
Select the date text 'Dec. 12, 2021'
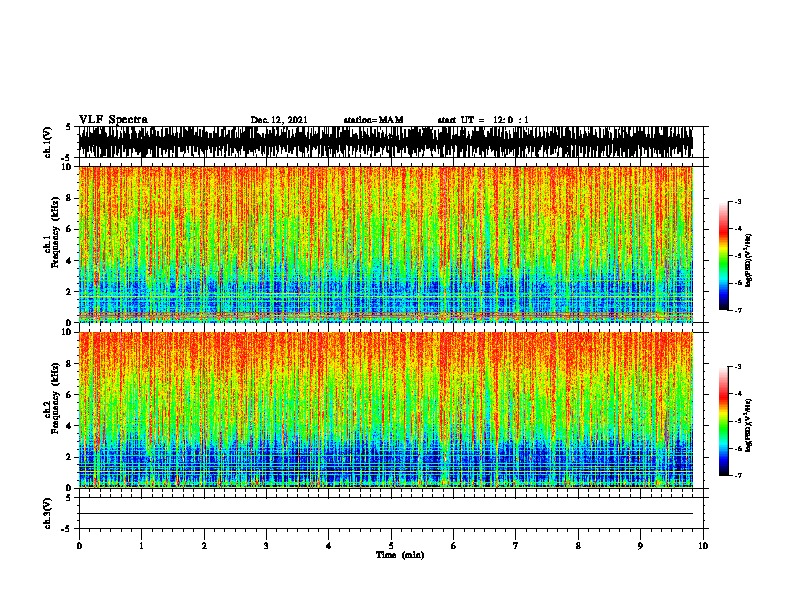pyautogui.click(x=279, y=120)
